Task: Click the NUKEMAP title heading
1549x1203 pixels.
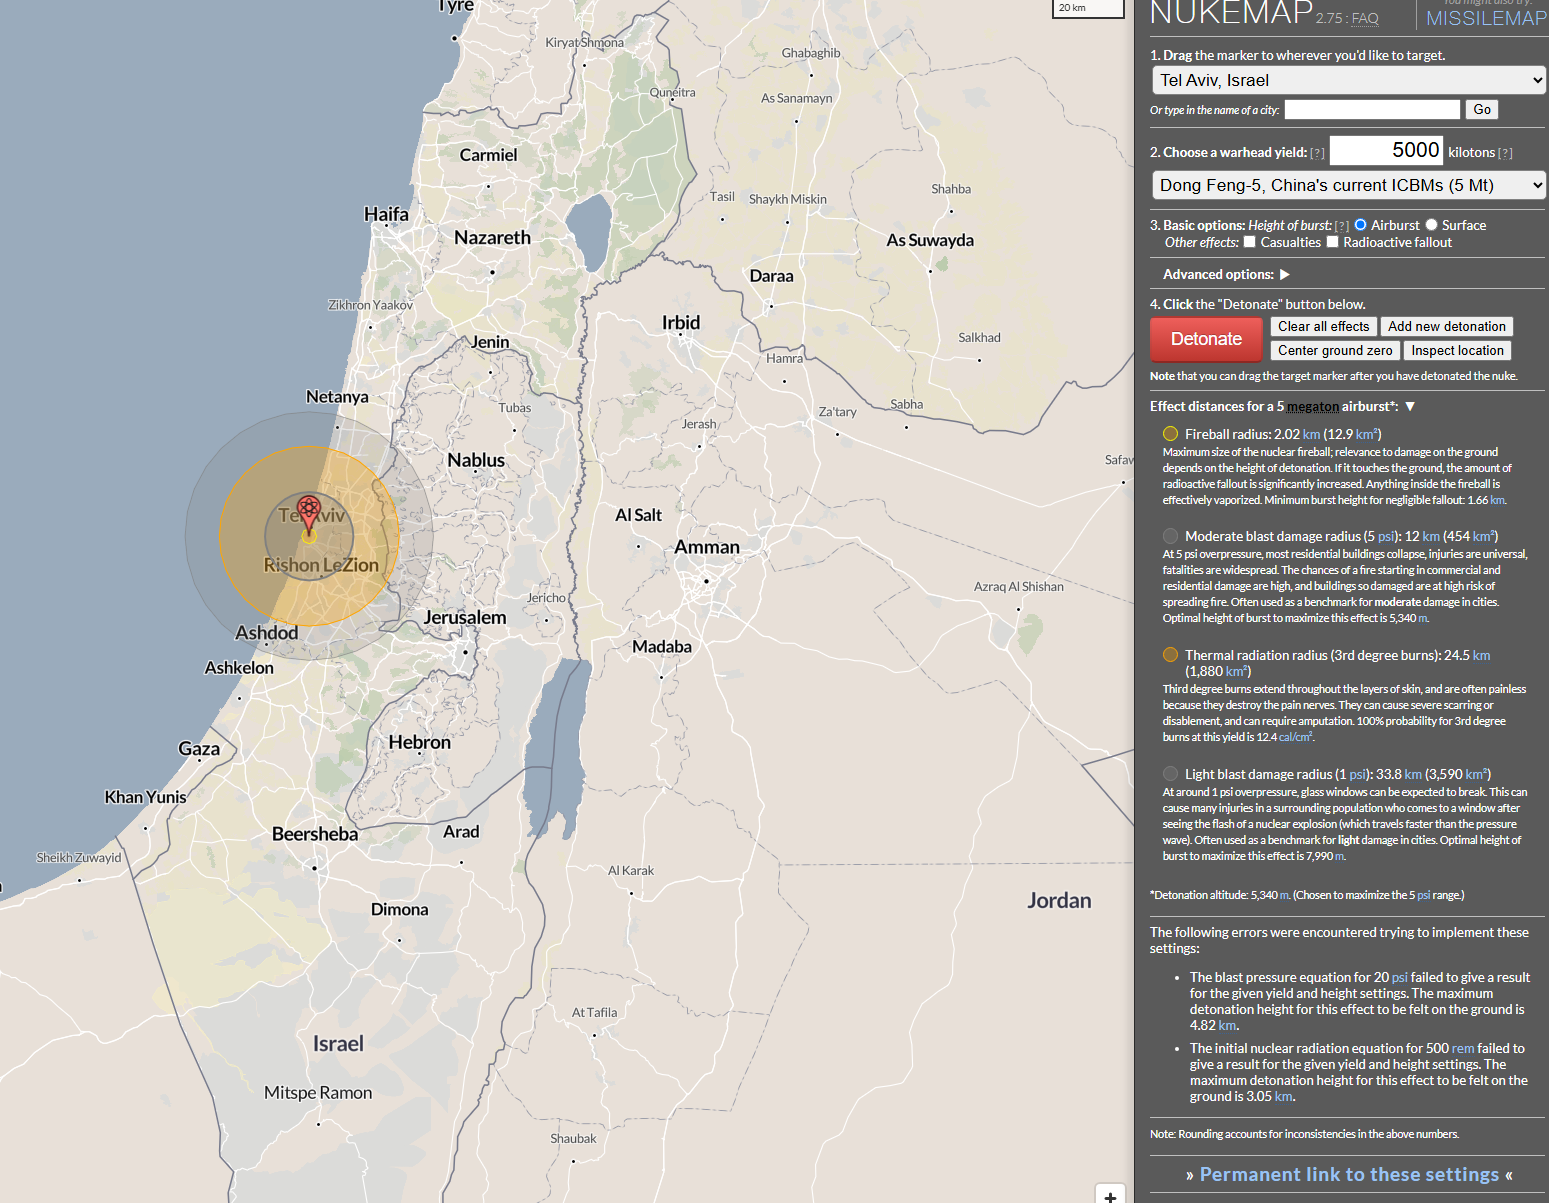Action: click(x=1231, y=13)
